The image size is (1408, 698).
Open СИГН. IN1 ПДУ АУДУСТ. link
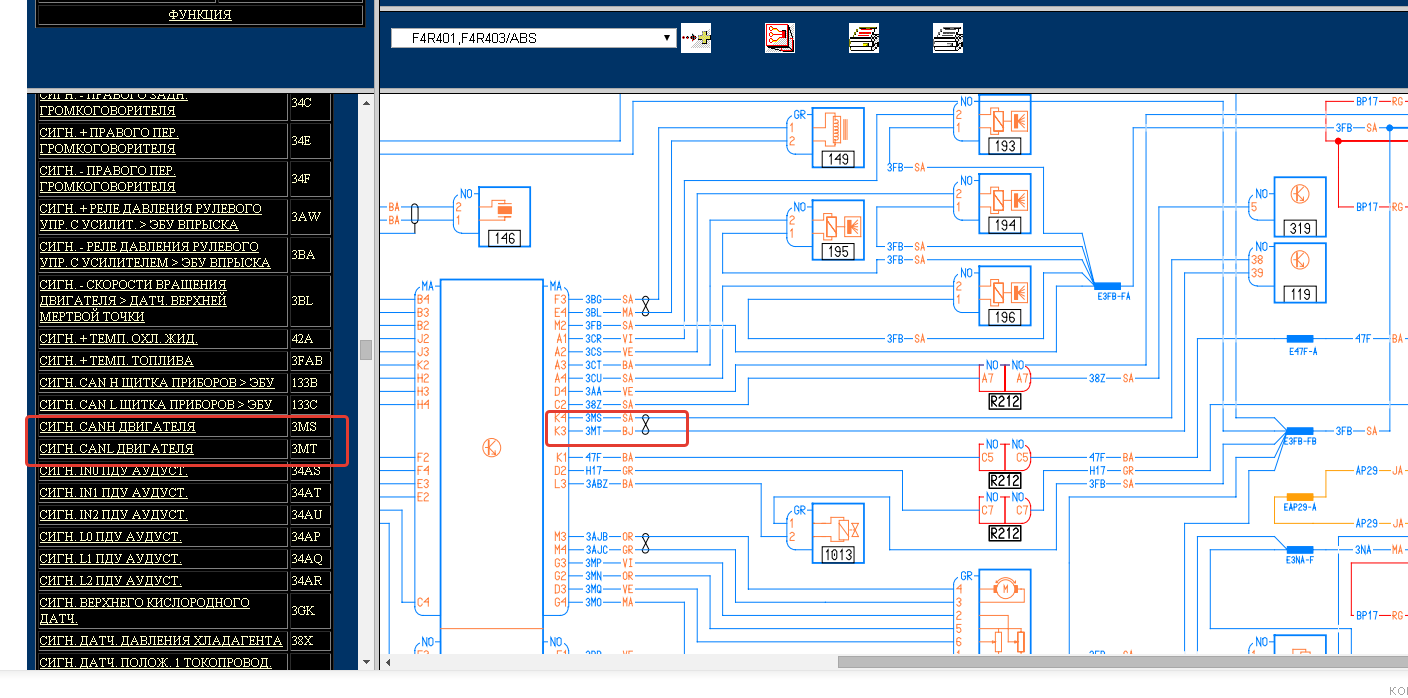113,493
